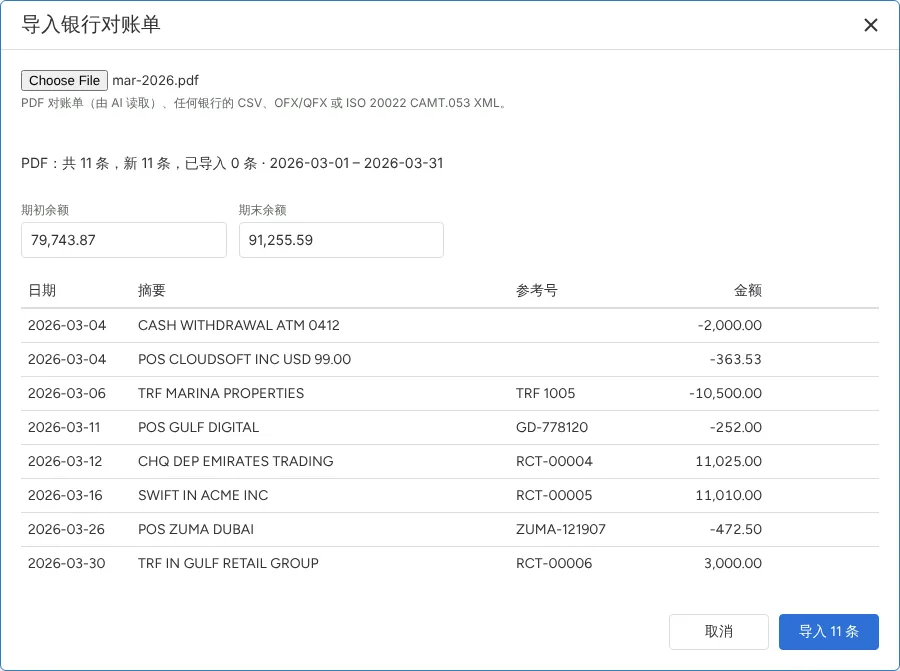Click amount -10,500.00
Screen dimensions: 900x671
click(x=726, y=393)
